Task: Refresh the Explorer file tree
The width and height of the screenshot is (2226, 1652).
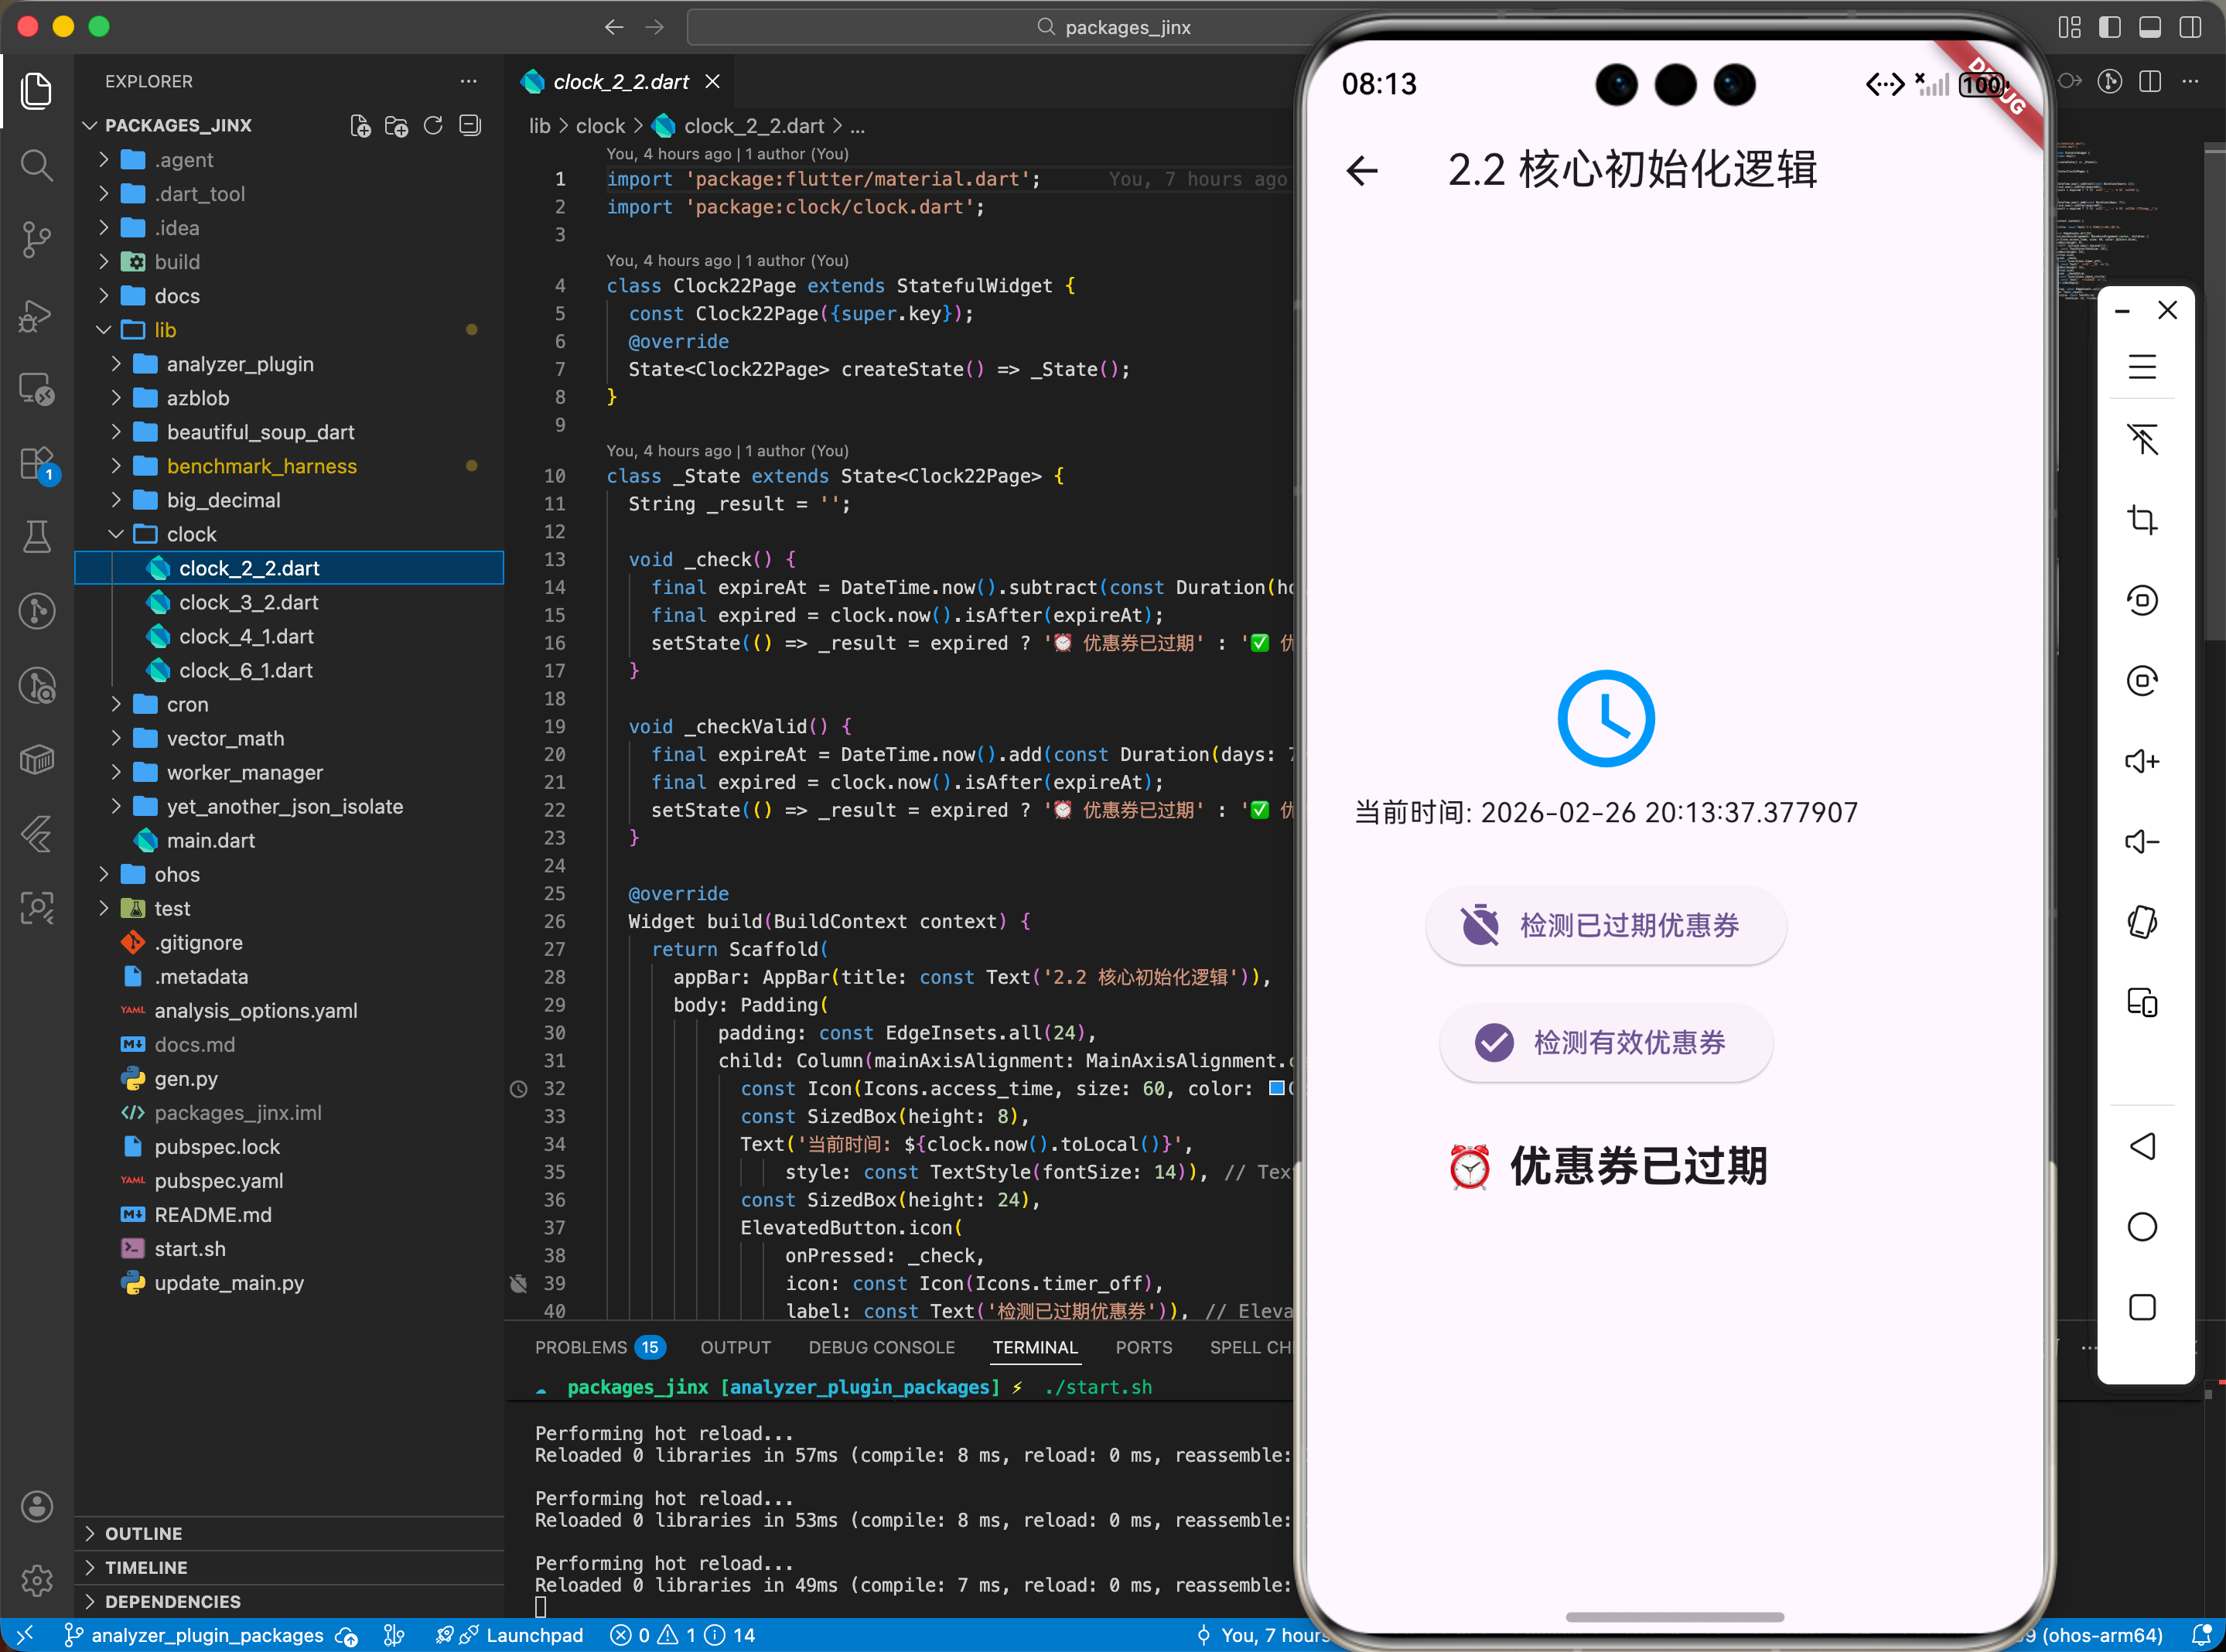Action: 433,126
